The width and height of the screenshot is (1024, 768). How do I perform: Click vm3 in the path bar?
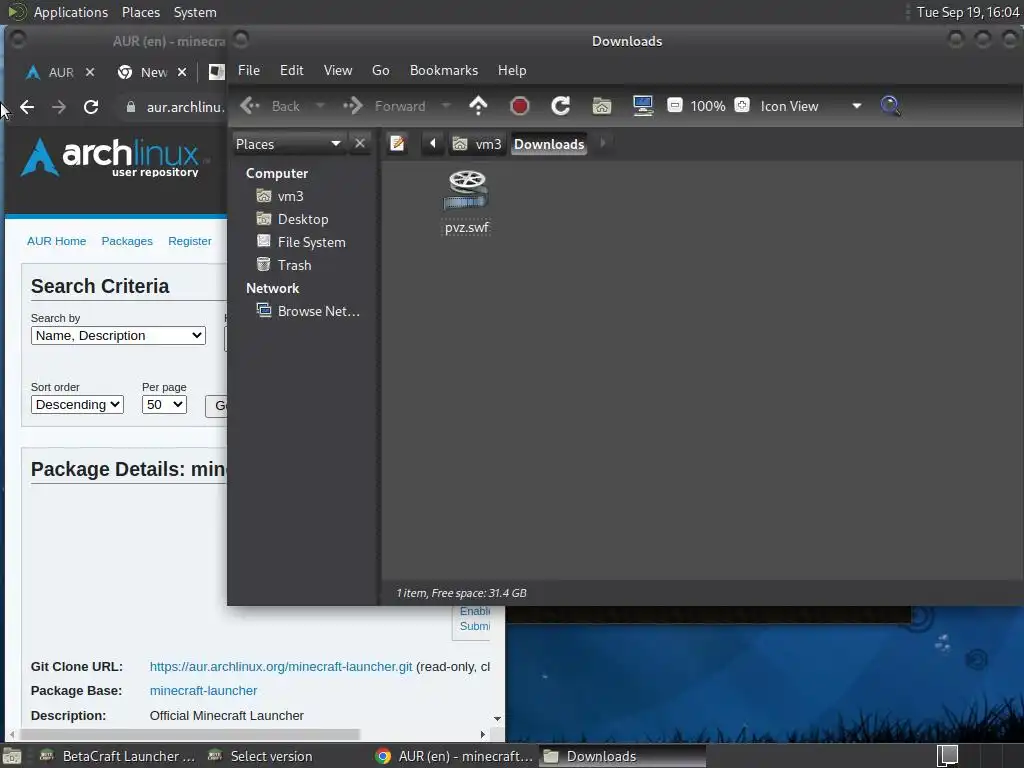[477, 144]
